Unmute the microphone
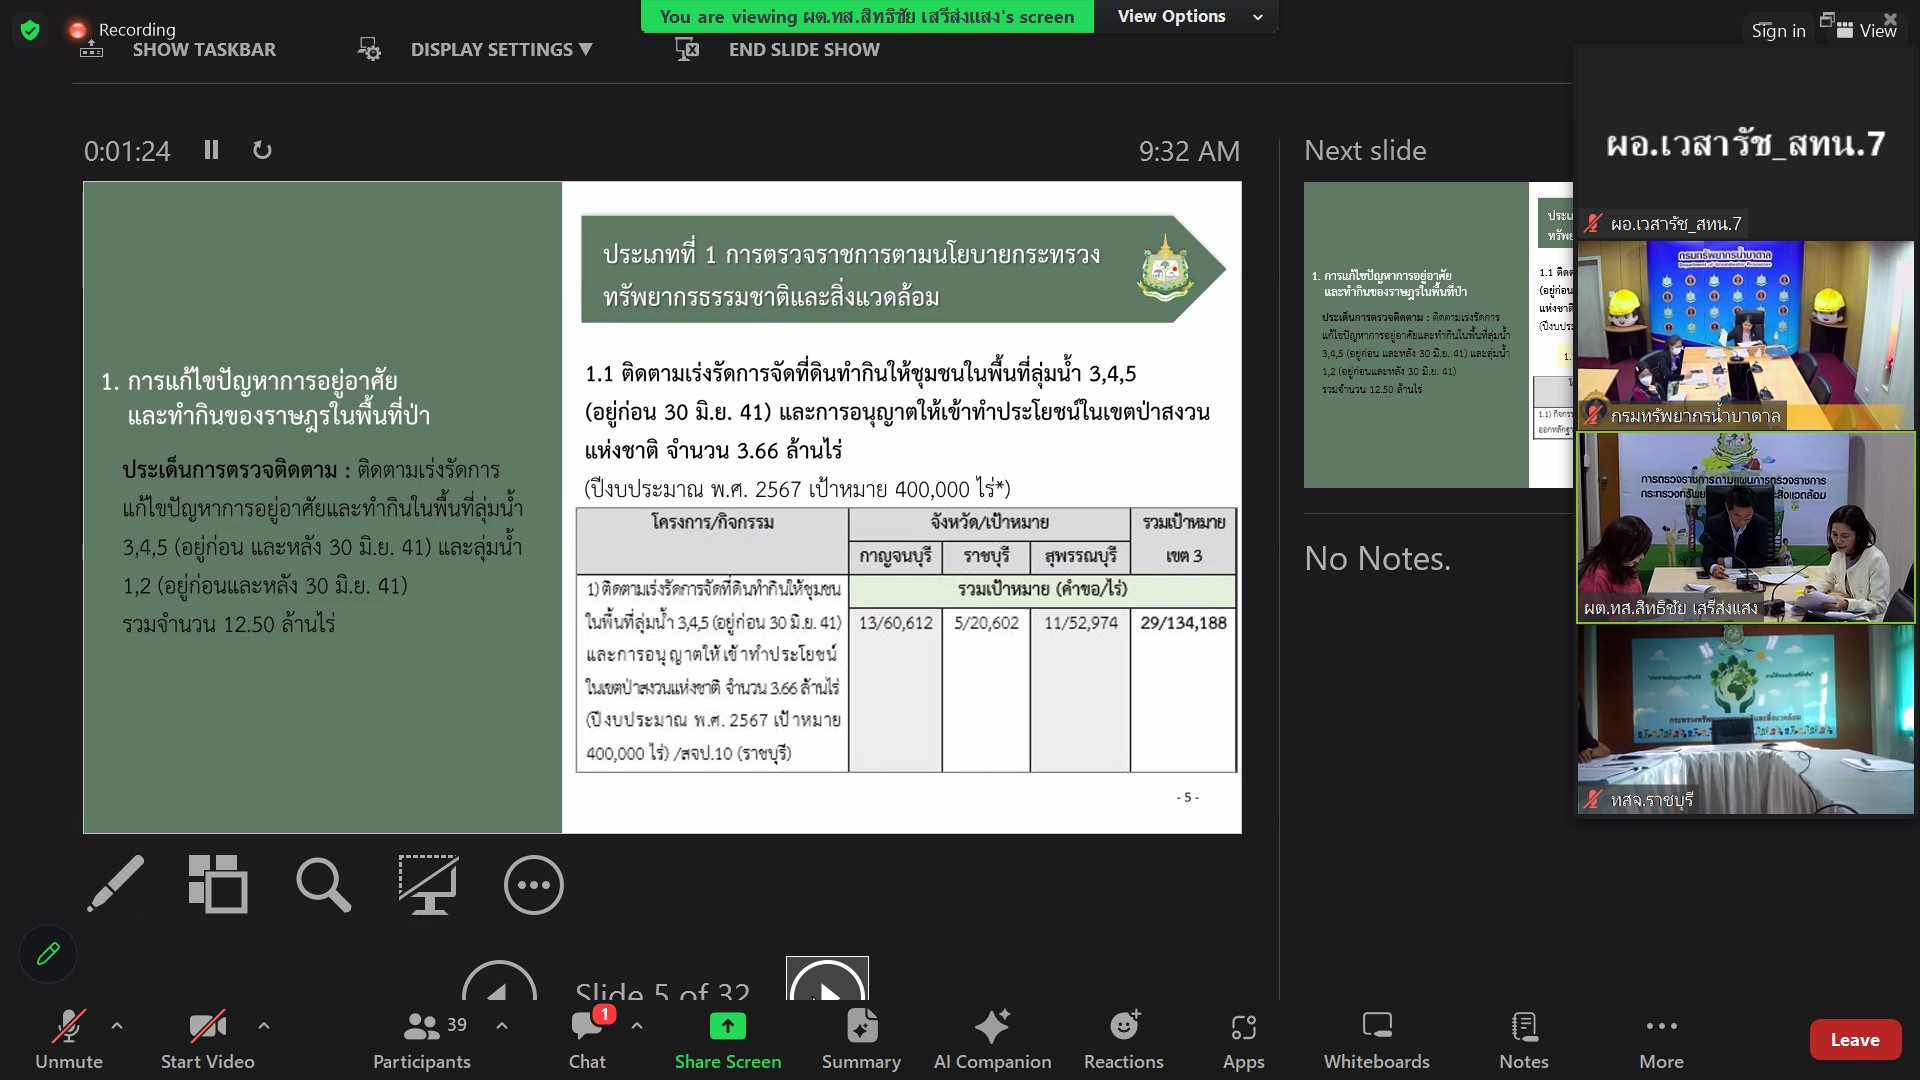The width and height of the screenshot is (1920, 1080). tap(68, 1040)
